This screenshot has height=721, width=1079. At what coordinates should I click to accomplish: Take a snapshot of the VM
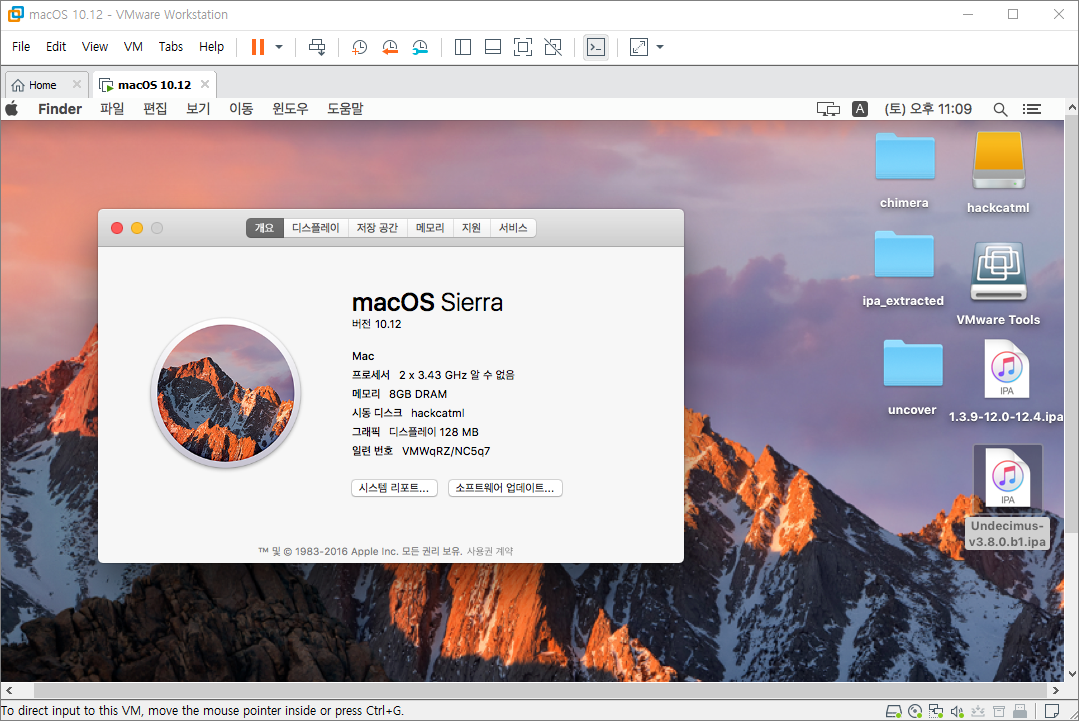tap(359, 47)
